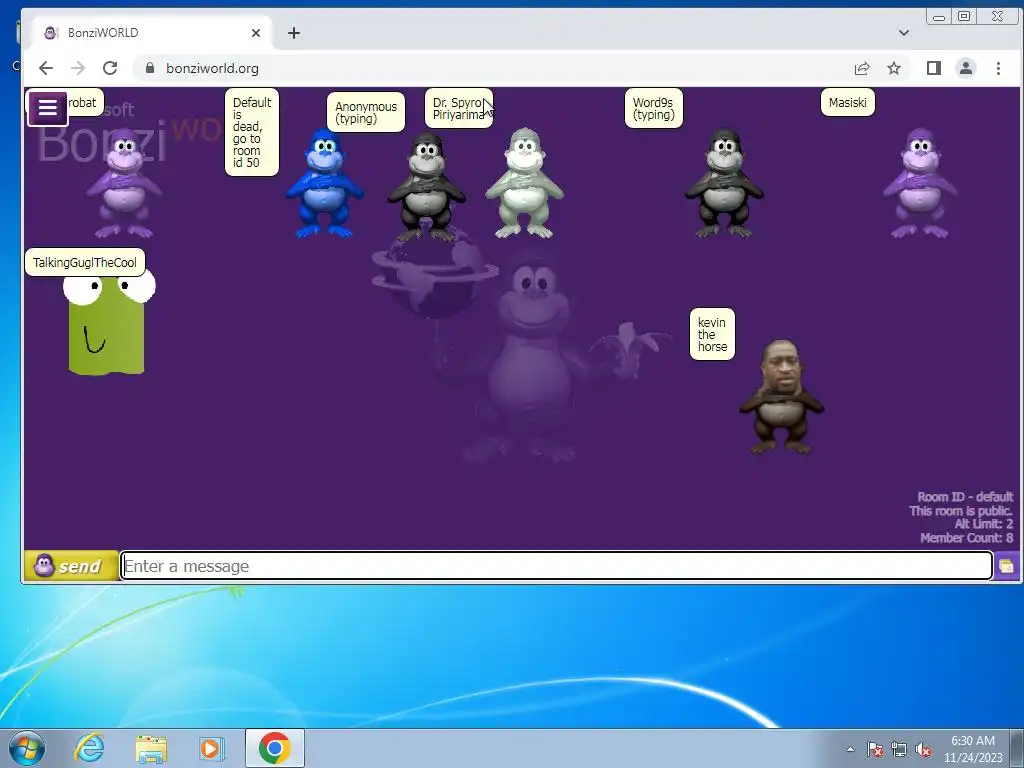
Task: Click the Chrome taskbar icon
Action: click(x=274, y=748)
